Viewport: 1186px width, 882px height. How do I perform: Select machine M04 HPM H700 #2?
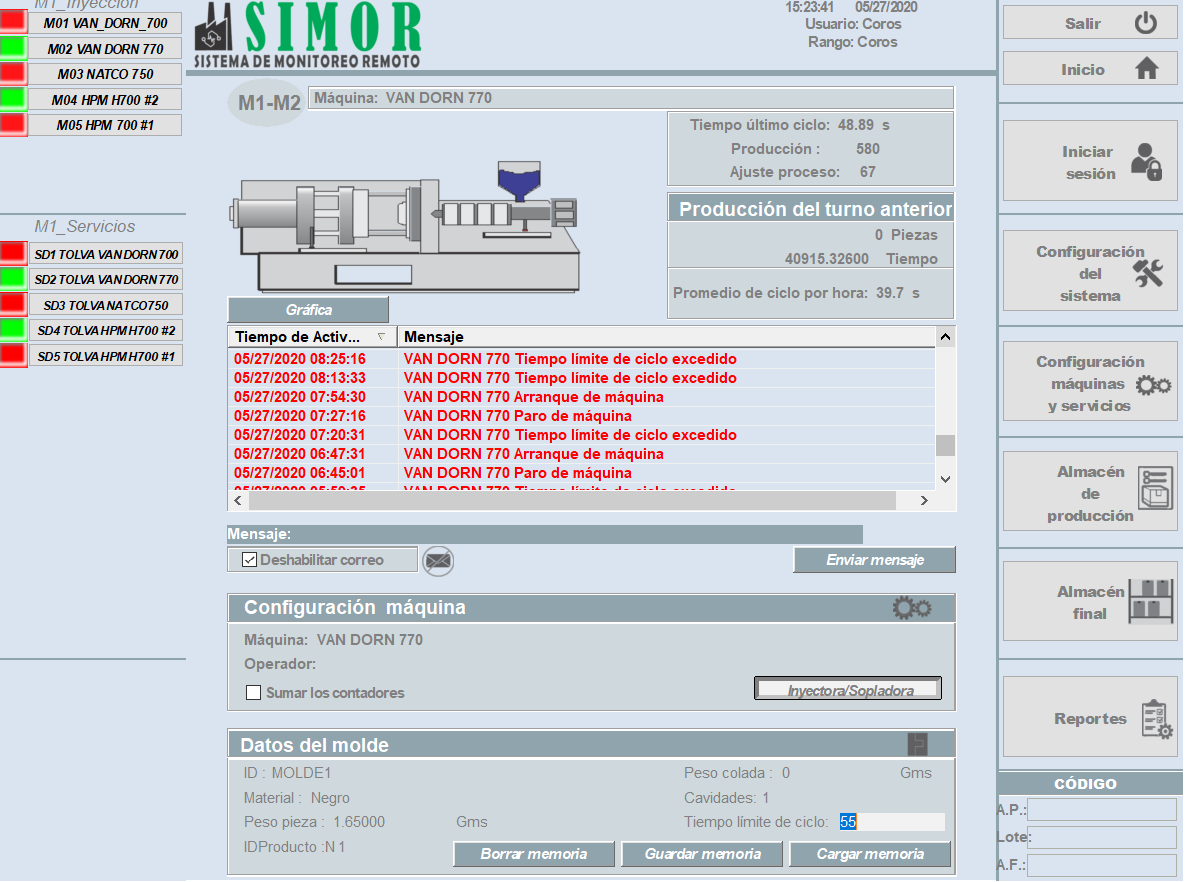(x=105, y=99)
